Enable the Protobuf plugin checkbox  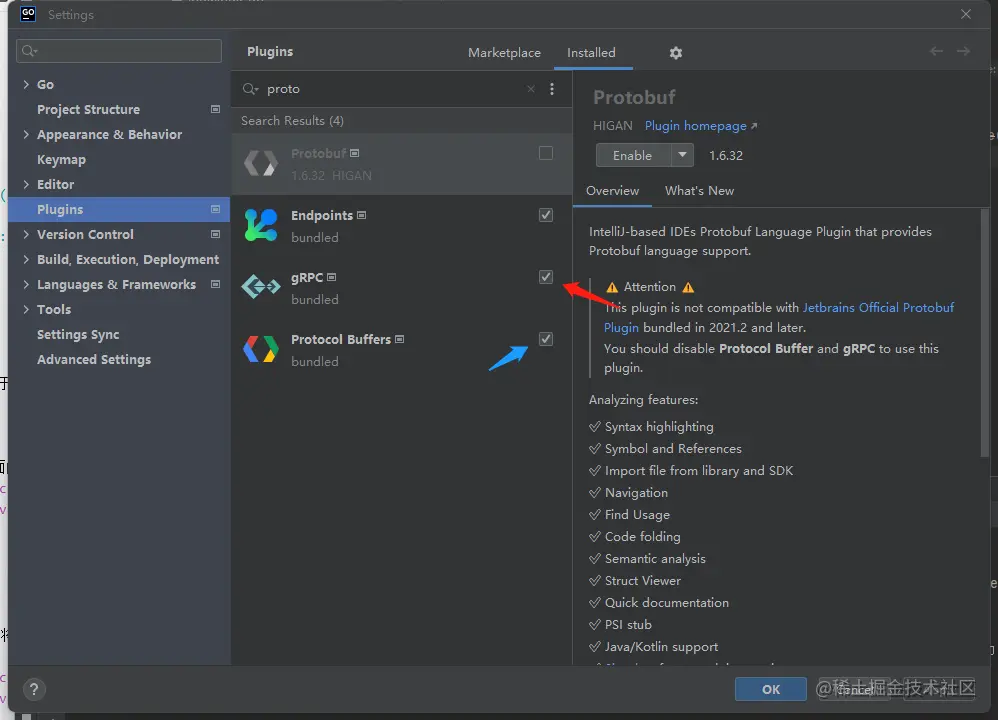tap(545, 153)
